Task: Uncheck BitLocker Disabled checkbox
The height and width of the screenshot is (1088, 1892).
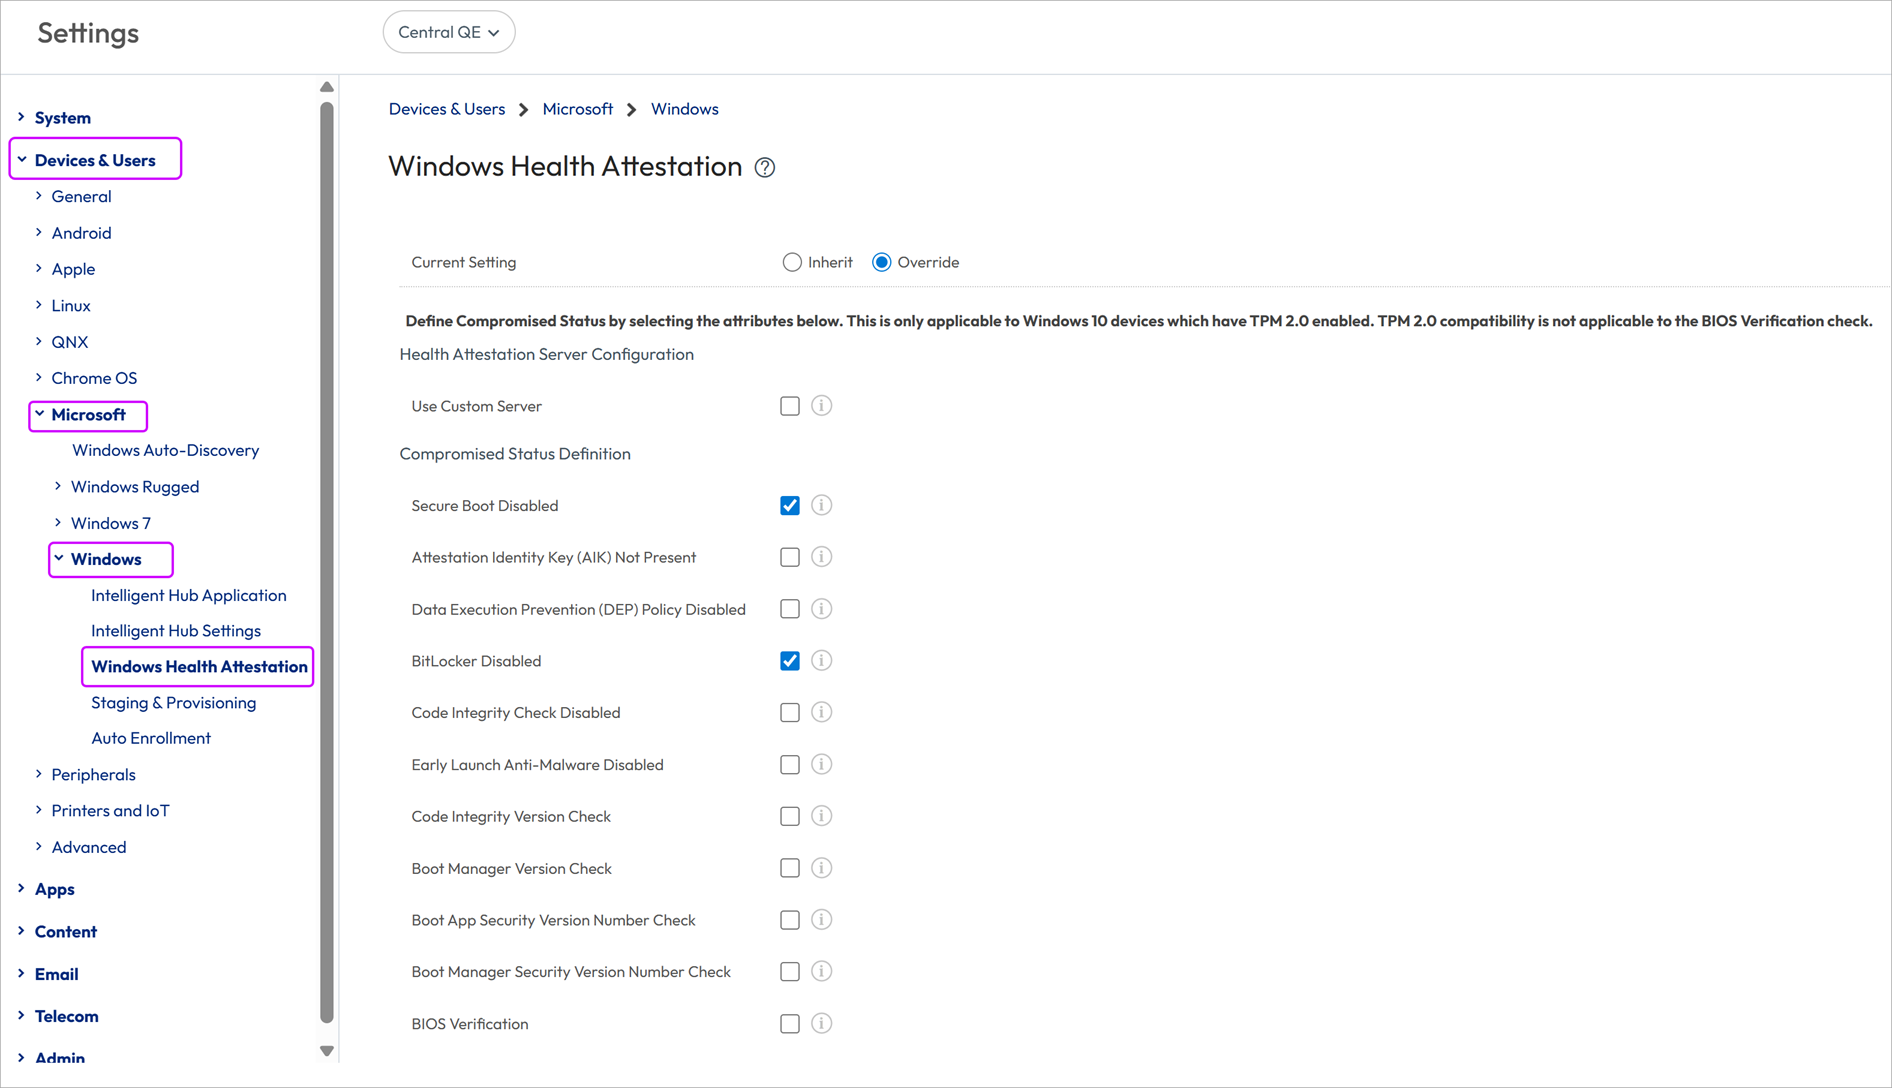Action: point(790,661)
